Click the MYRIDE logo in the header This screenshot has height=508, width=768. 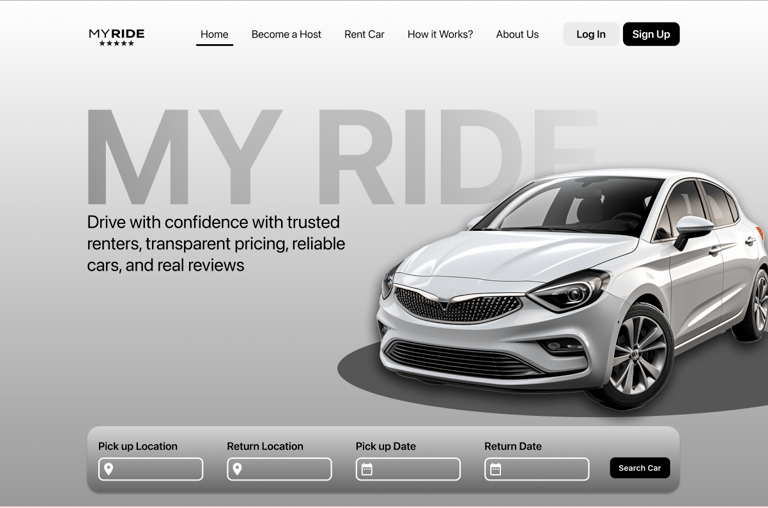click(x=117, y=37)
